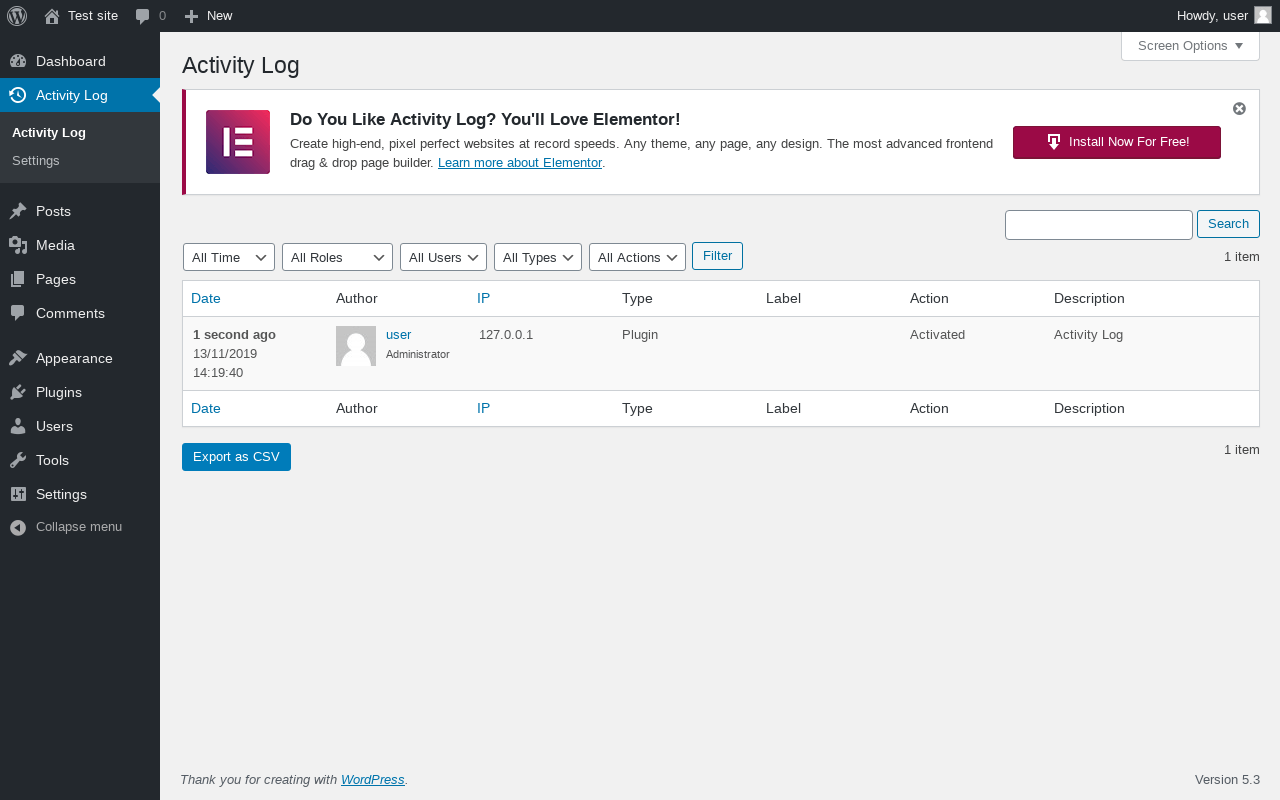Viewport: 1280px width, 800px height.
Task: Click the Filter button
Action: [717, 256]
